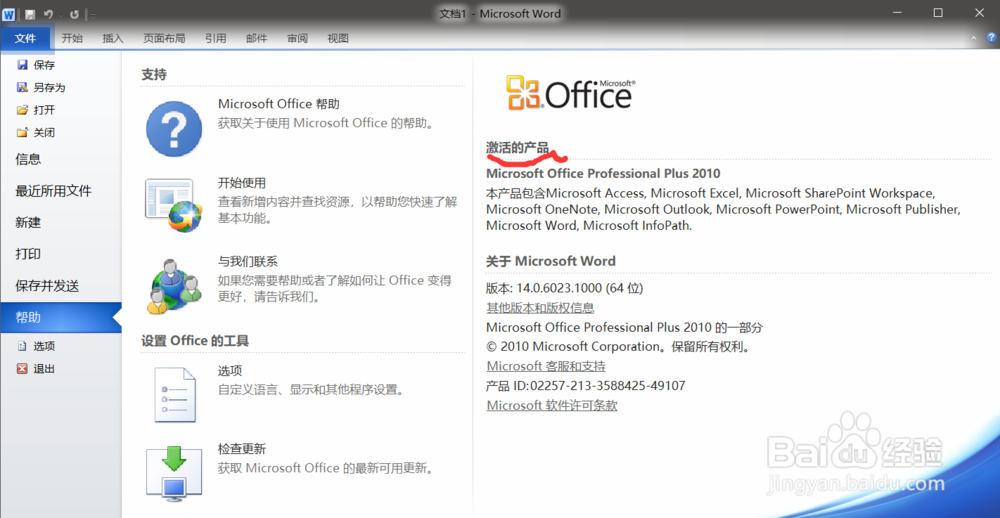Click the 检查更新 check updates title

point(242,449)
